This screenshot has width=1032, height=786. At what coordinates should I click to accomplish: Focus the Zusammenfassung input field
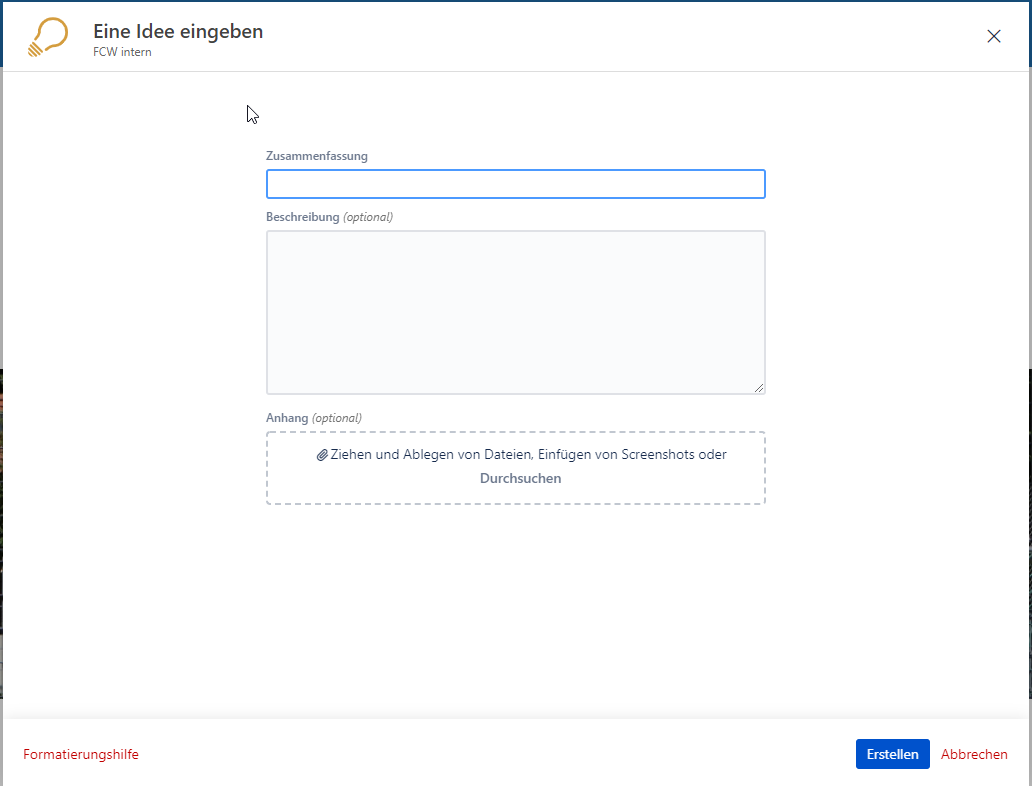515,184
